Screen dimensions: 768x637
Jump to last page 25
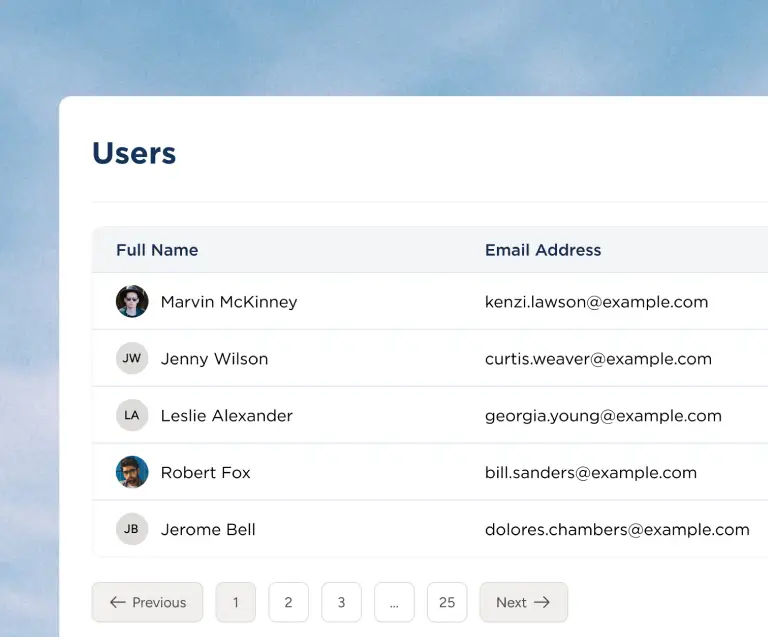pos(447,602)
